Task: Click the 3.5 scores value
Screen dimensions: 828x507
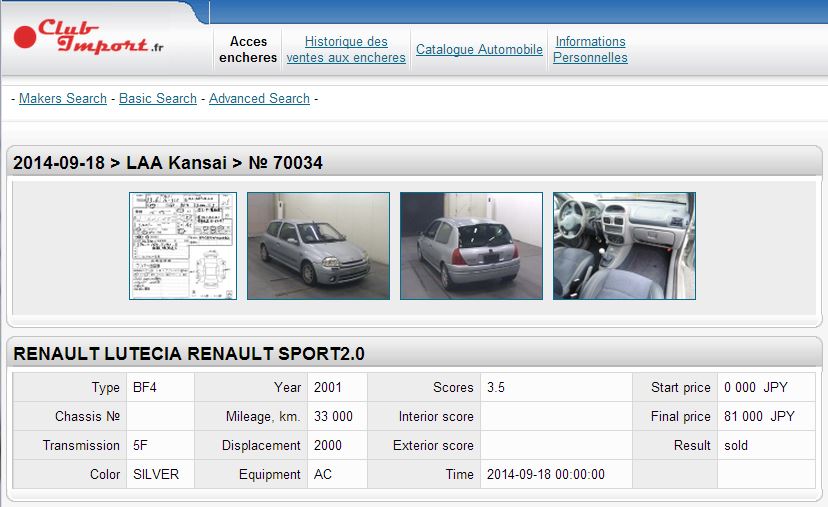Action: tap(496, 387)
